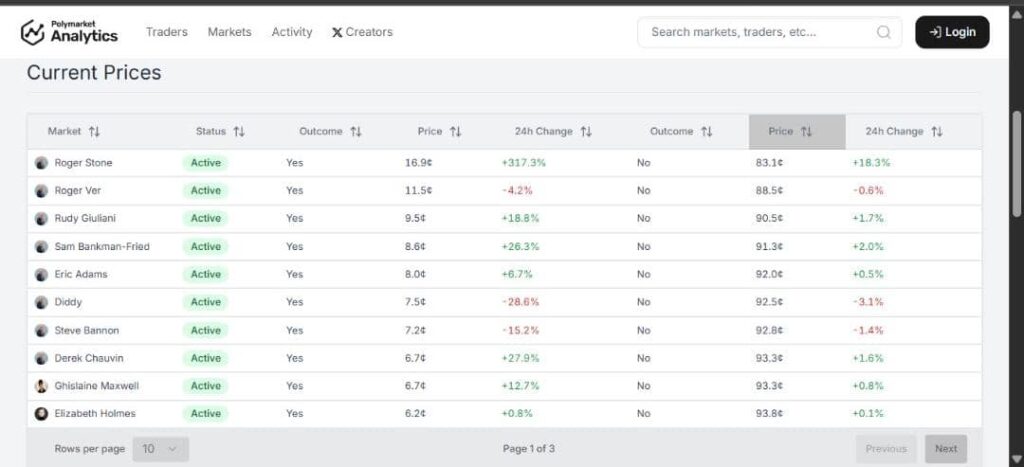Open the Traders menu
This screenshot has width=1024, height=467.
click(x=167, y=32)
